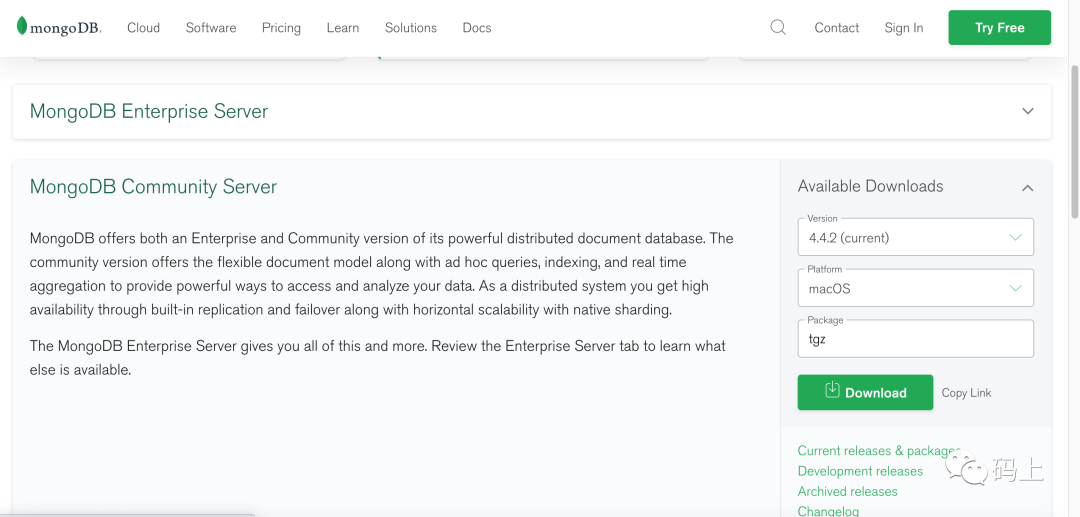Expand the MongoDB Enterprise Server section
This screenshot has width=1080, height=517.
pyautogui.click(x=1027, y=111)
